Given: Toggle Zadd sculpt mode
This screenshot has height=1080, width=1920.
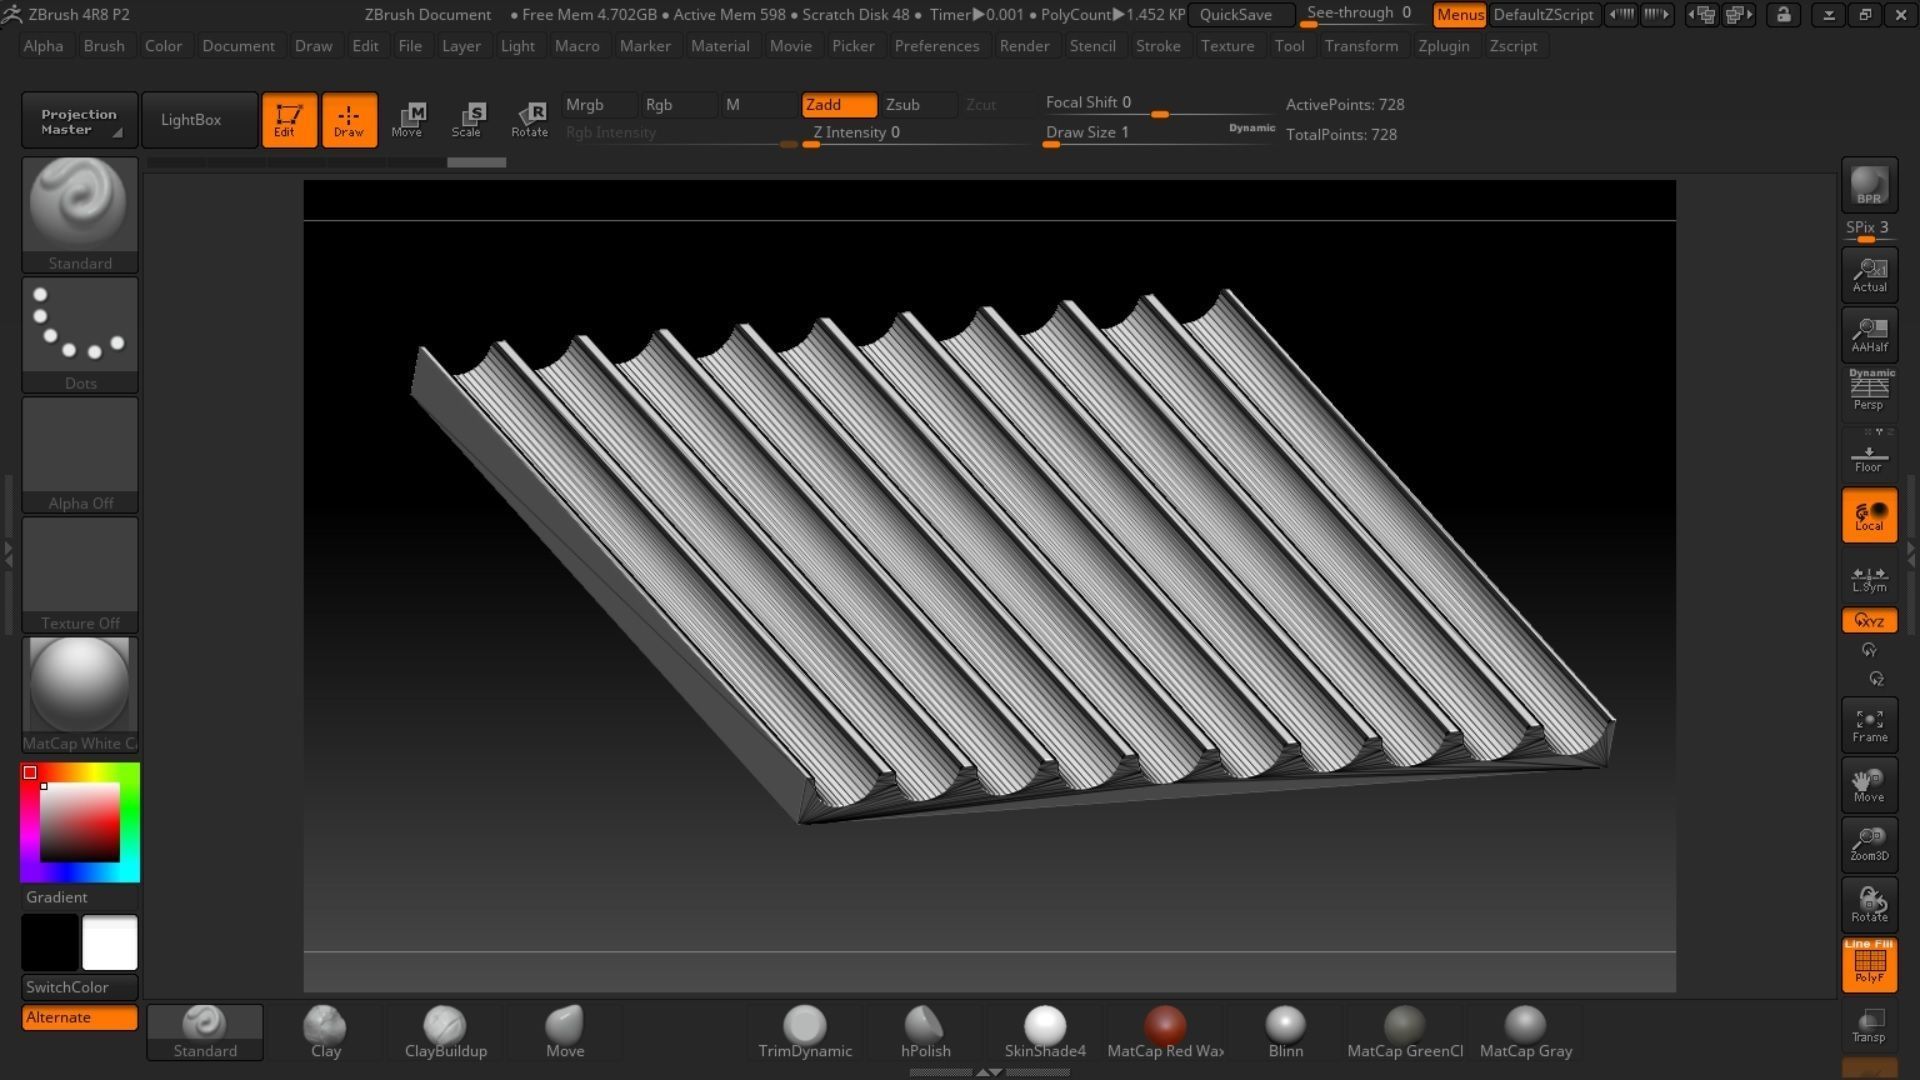Looking at the screenshot, I should pos(839,105).
